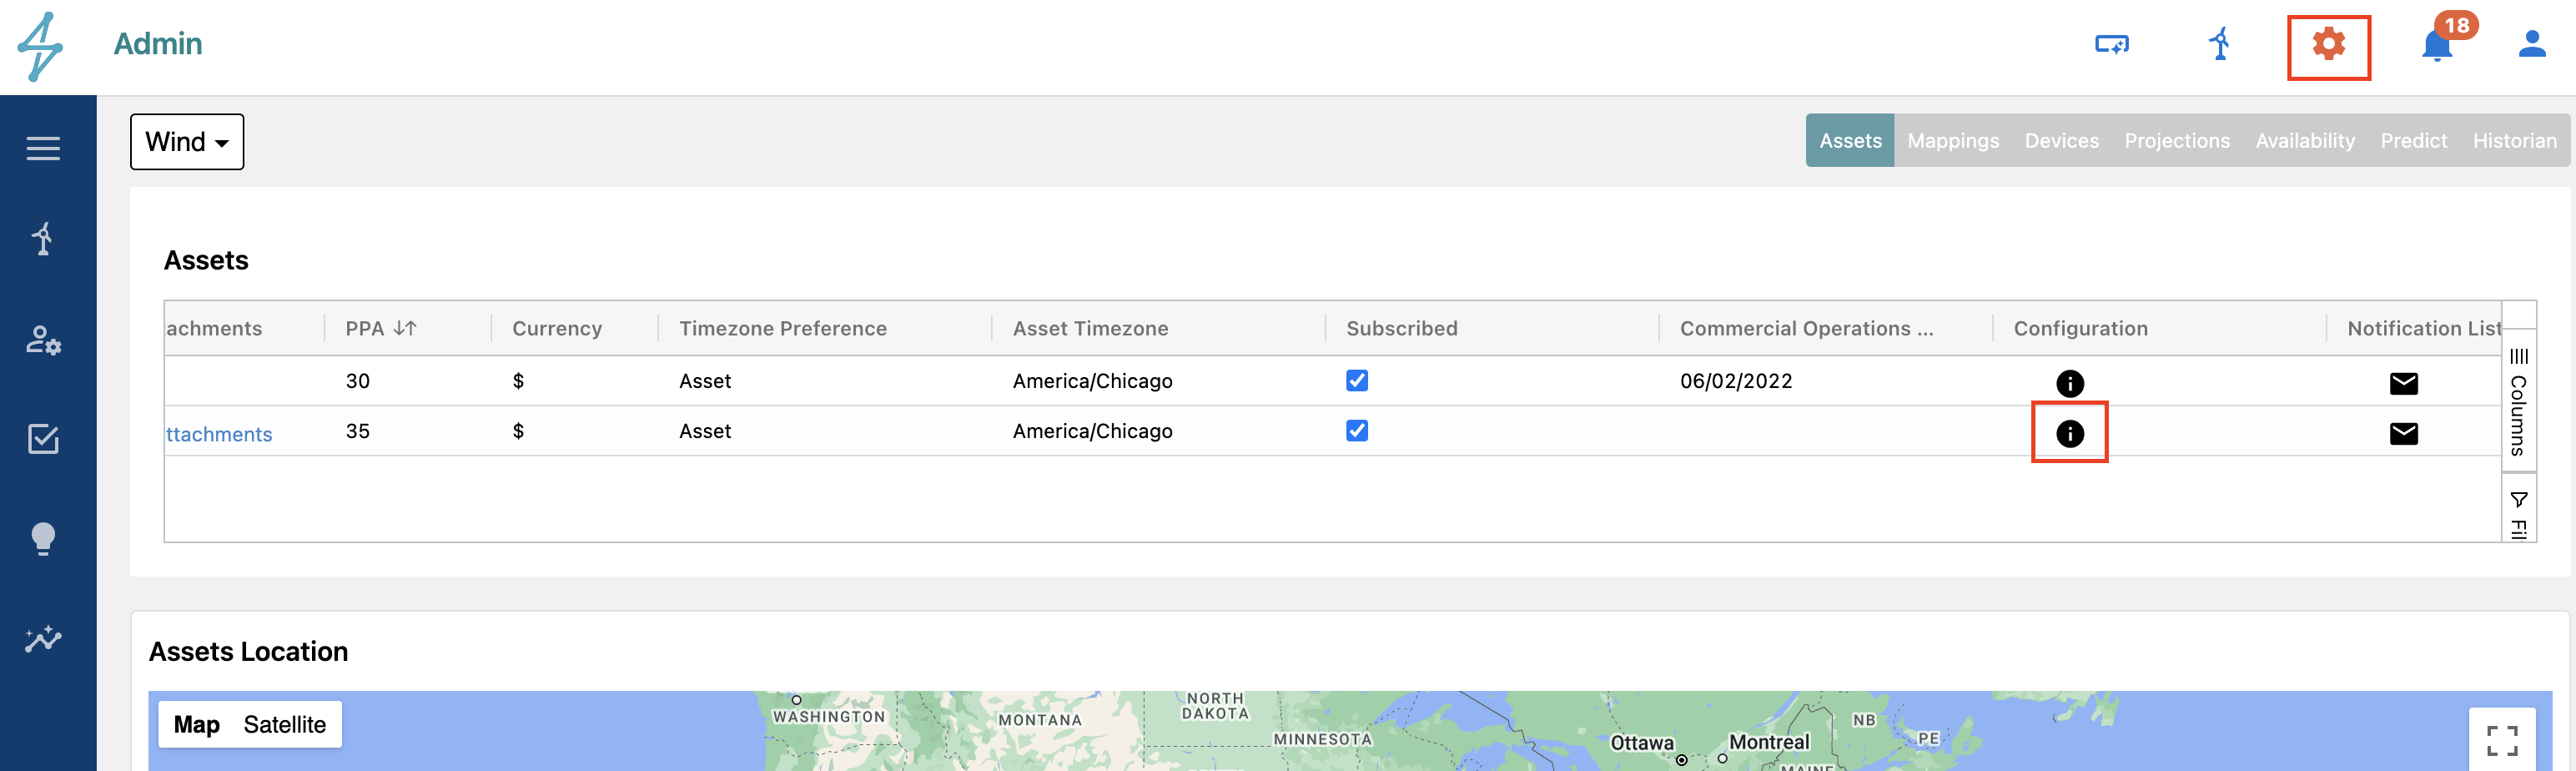Image resolution: width=2576 pixels, height=771 pixels.
Task: Click the Commercial Operations column header
Action: pyautogui.click(x=1806, y=328)
